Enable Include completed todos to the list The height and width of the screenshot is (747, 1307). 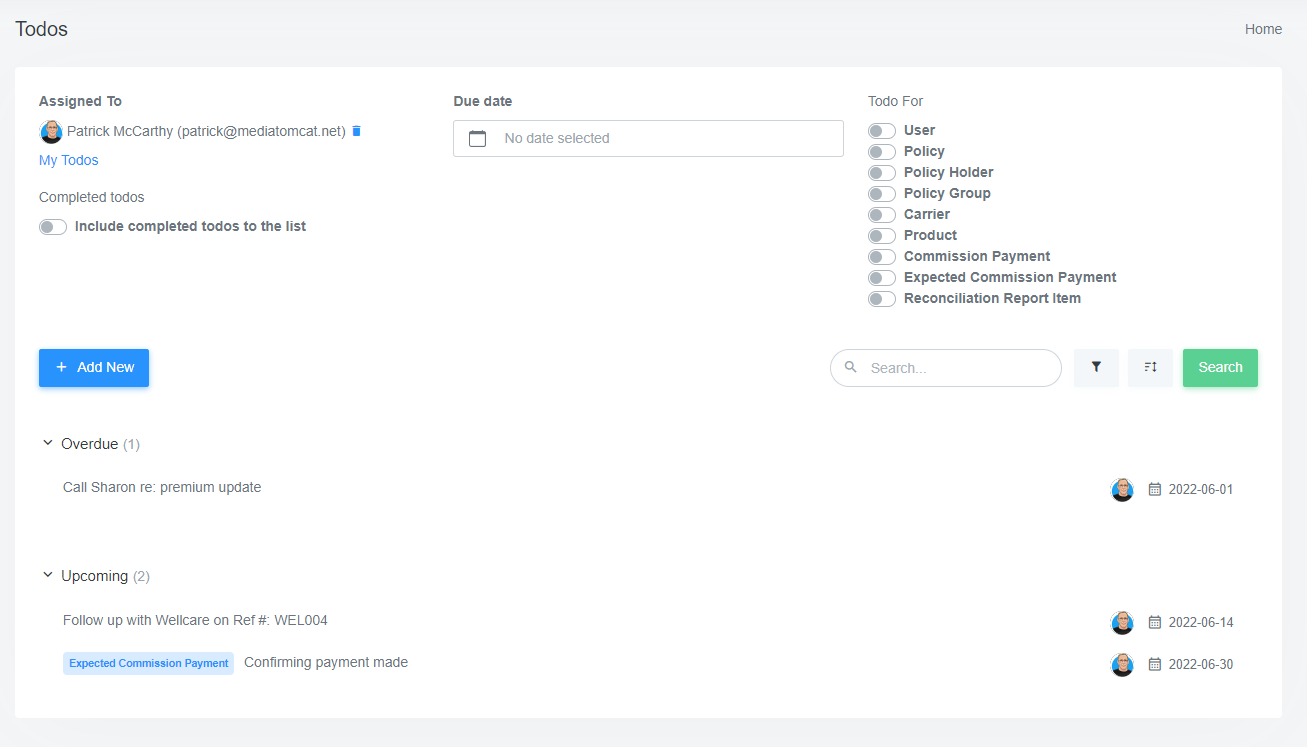click(52, 226)
